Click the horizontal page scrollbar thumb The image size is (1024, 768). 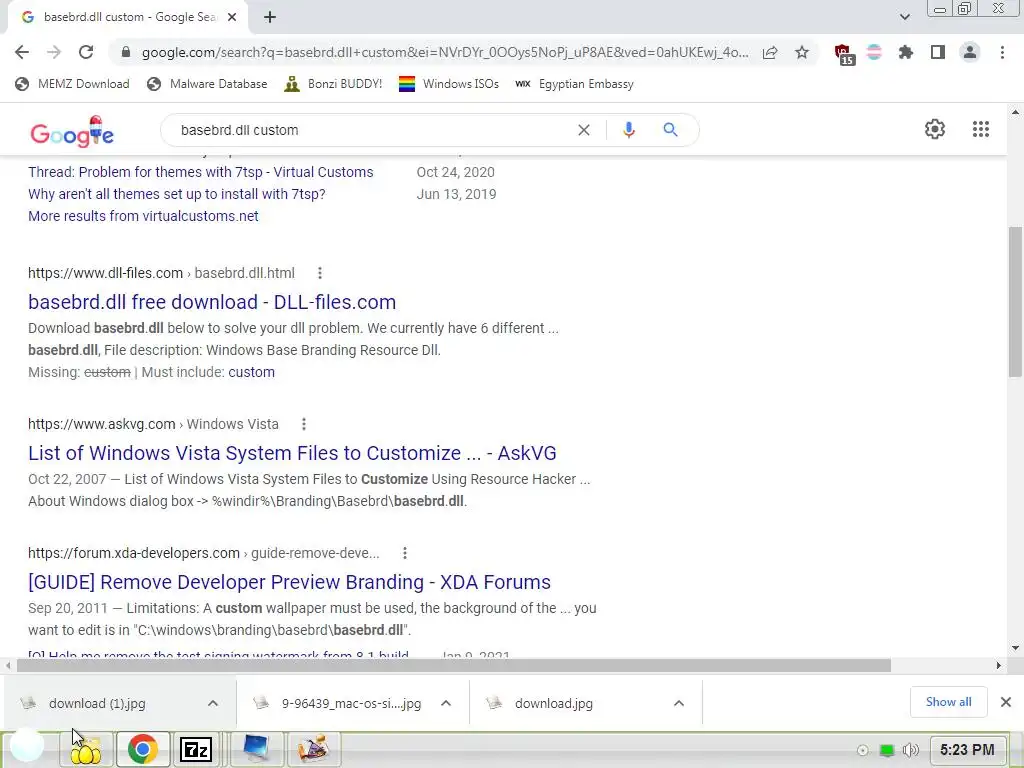454,665
